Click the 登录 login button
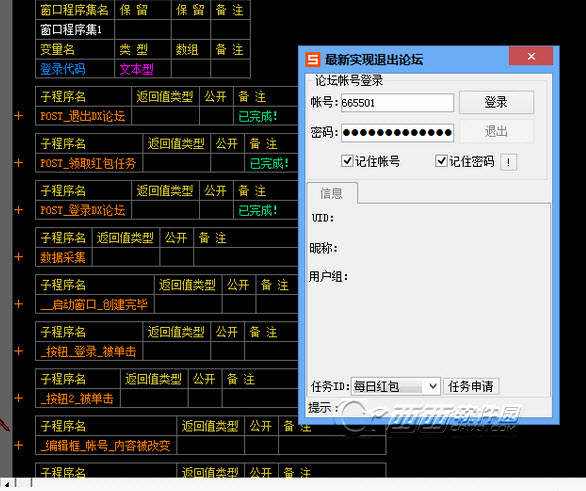The image size is (586, 491). pos(496,102)
